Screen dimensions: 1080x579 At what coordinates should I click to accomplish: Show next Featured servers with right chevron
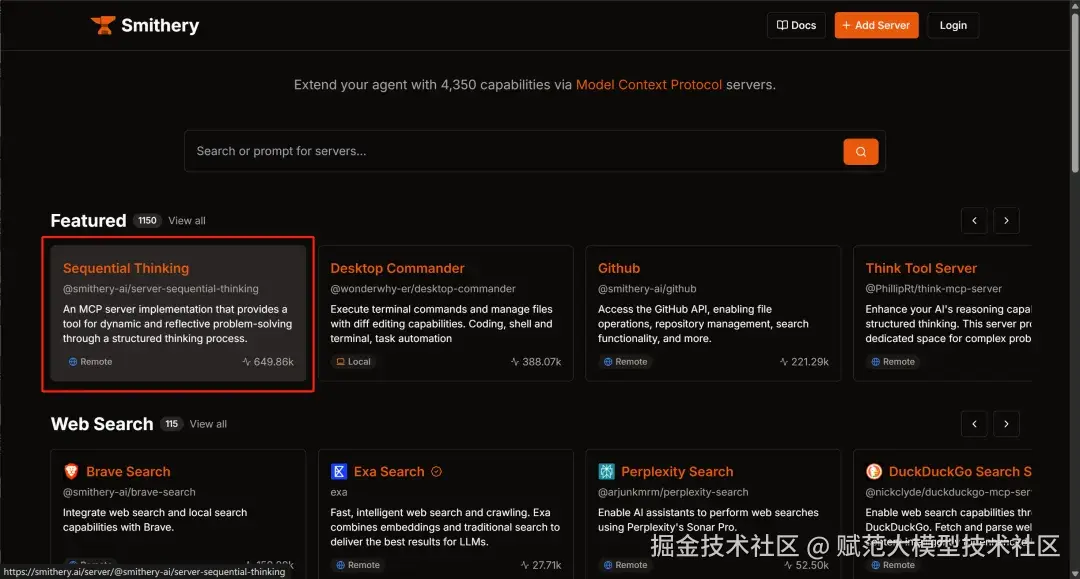[x=1006, y=220]
